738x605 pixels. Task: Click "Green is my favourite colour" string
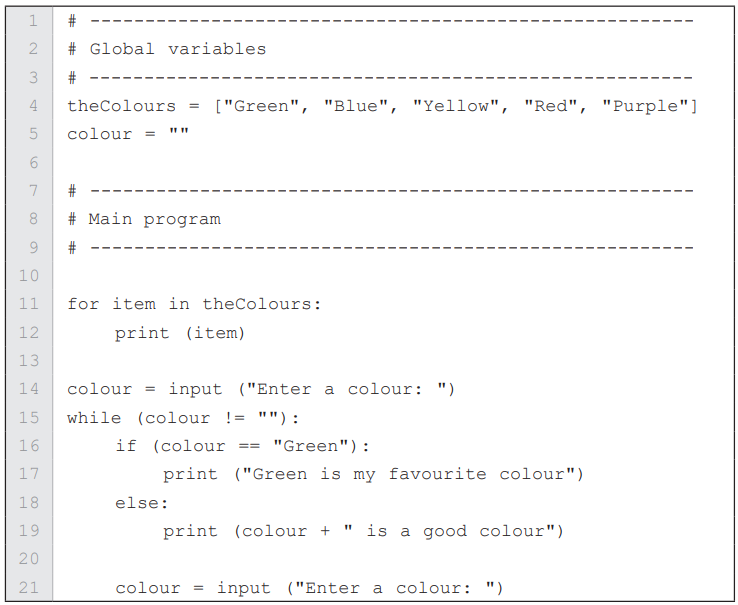click(408, 474)
